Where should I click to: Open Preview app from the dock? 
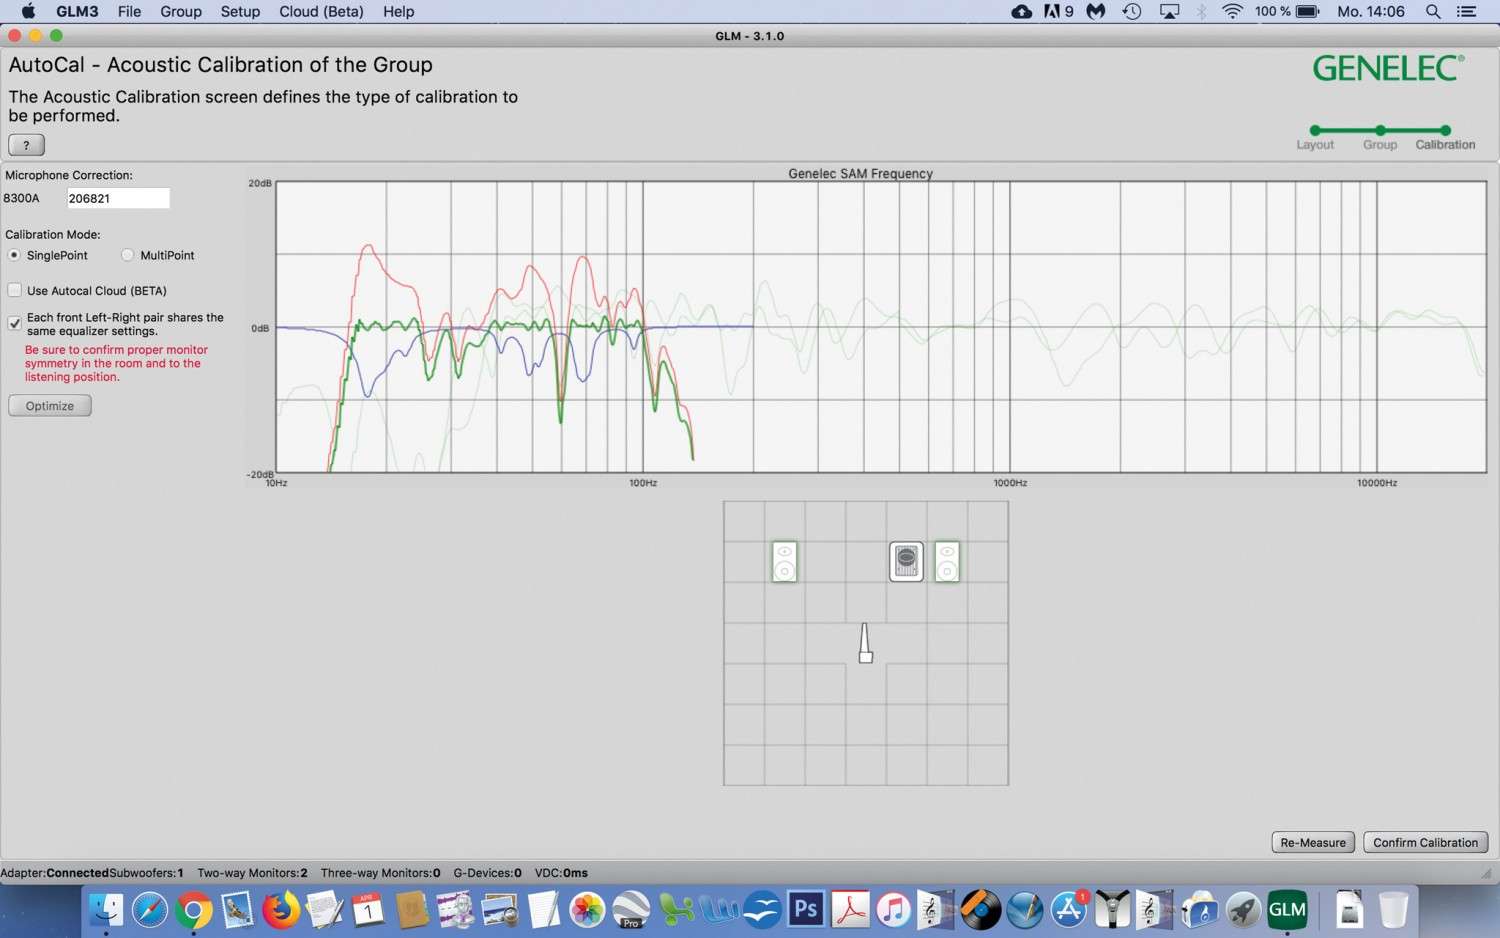500,910
